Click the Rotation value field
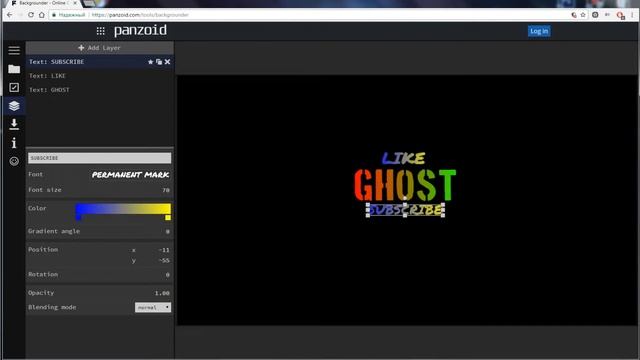The width and height of the screenshot is (640, 360). tap(167, 275)
